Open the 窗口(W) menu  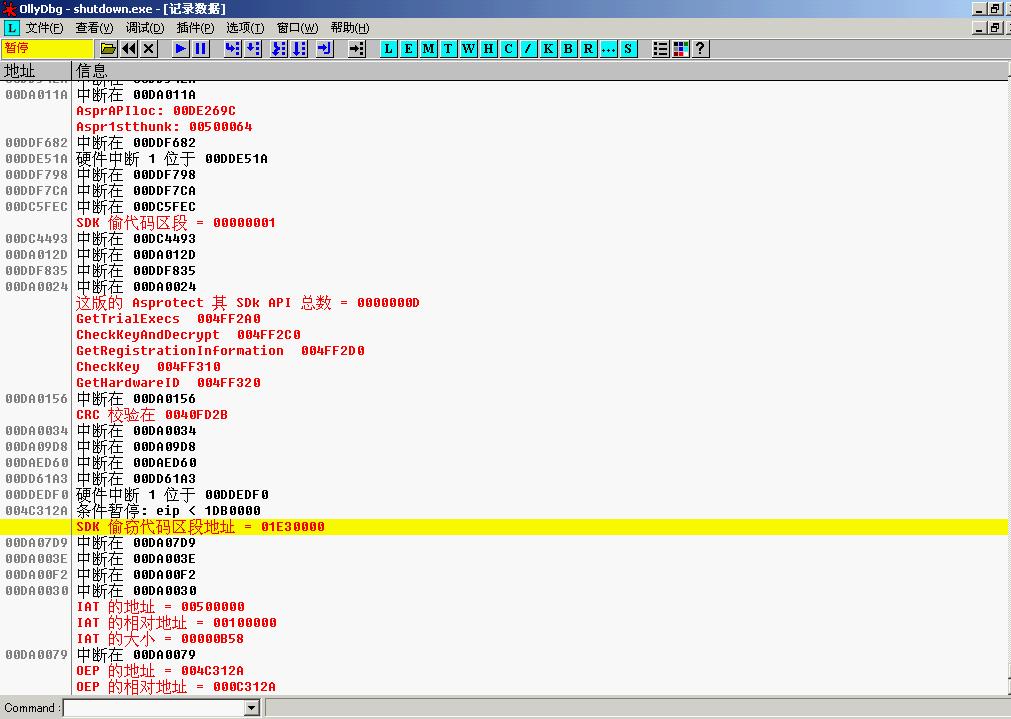297,28
